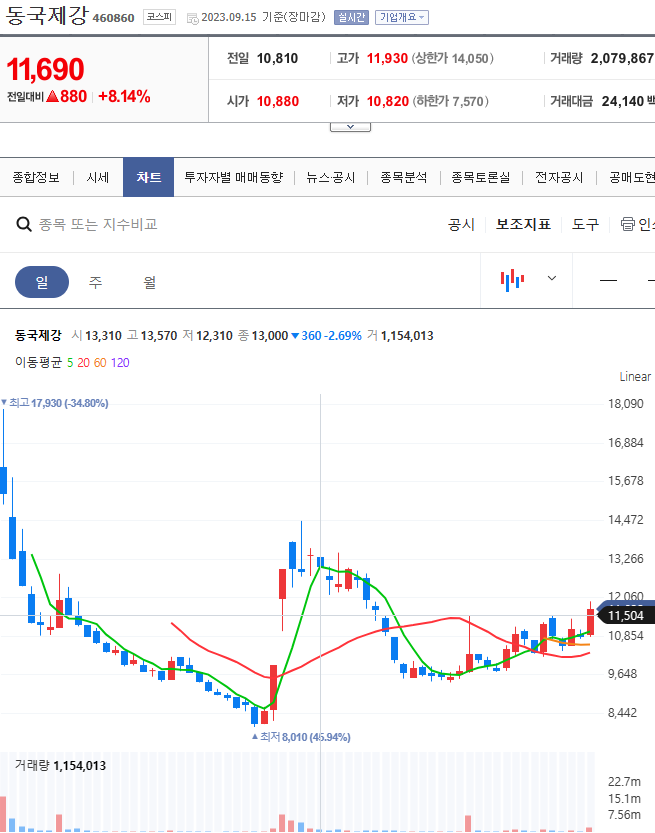
Task: Open the 전자공시 tab
Action: (559, 177)
